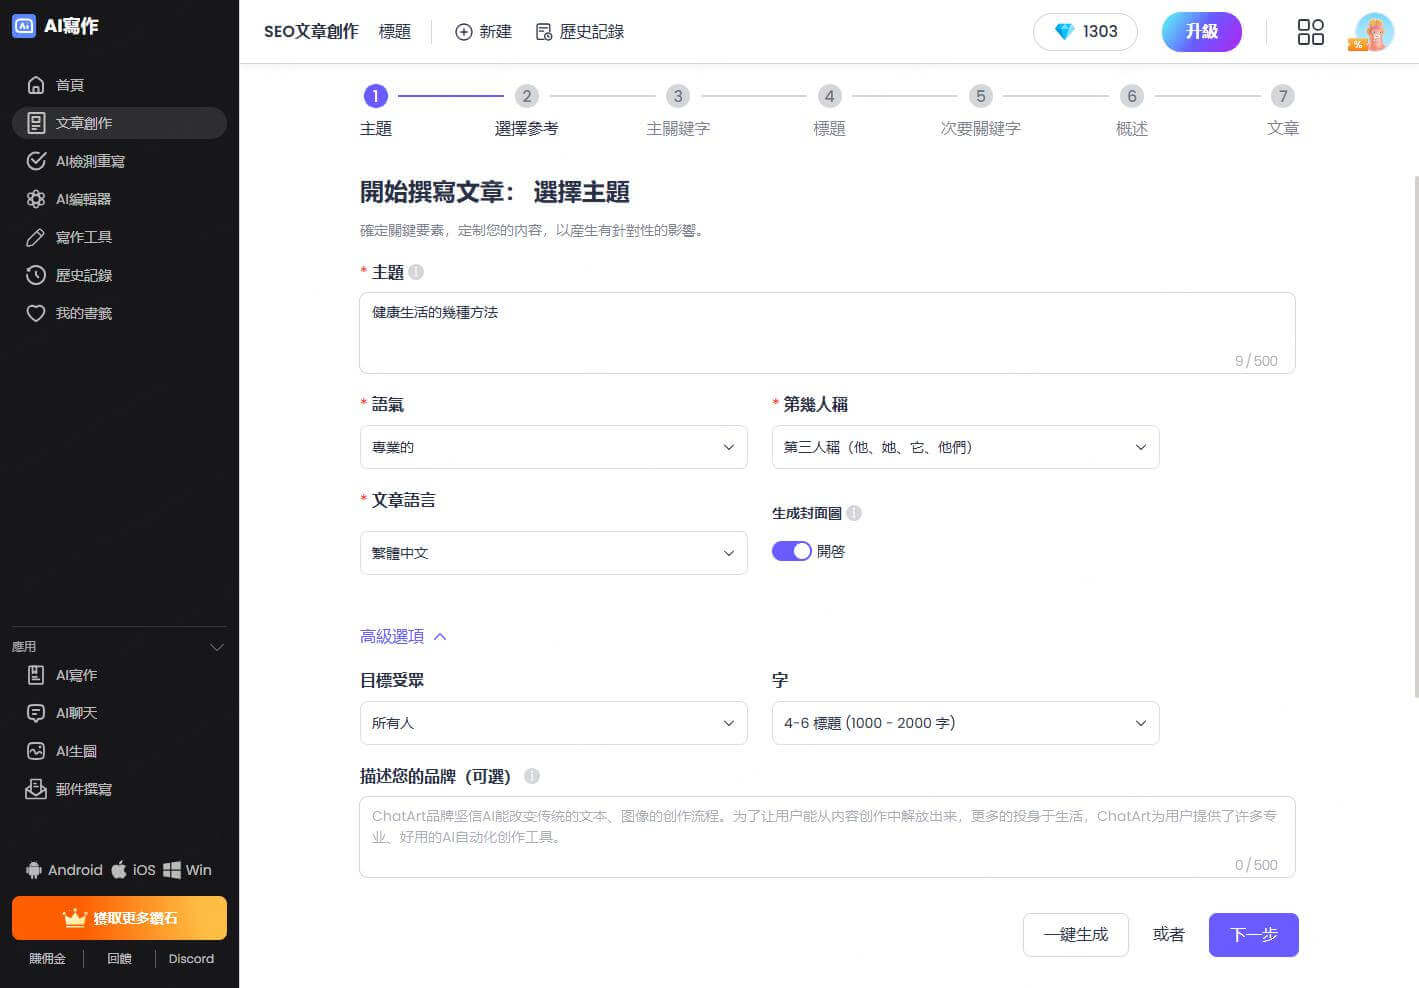Go to step 4 標題
The height and width of the screenshot is (988, 1419).
click(829, 109)
